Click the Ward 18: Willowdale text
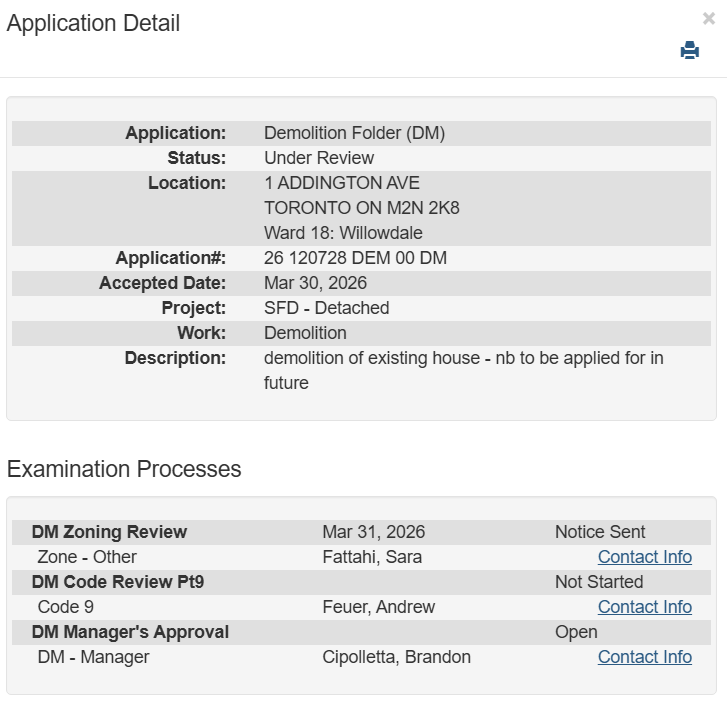Screen dimensions: 727x728 343,233
